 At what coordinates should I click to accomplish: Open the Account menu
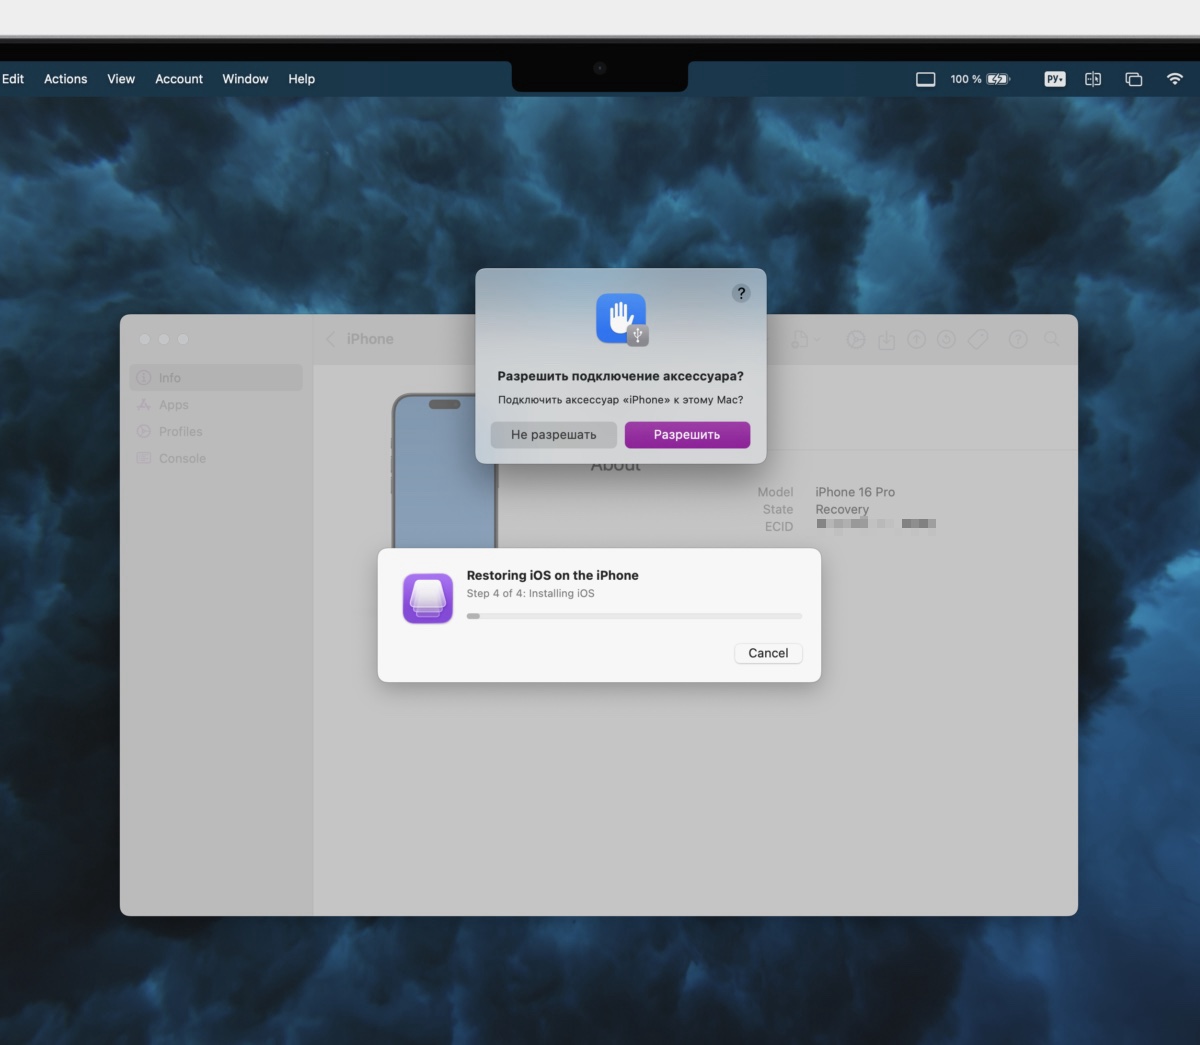click(179, 79)
